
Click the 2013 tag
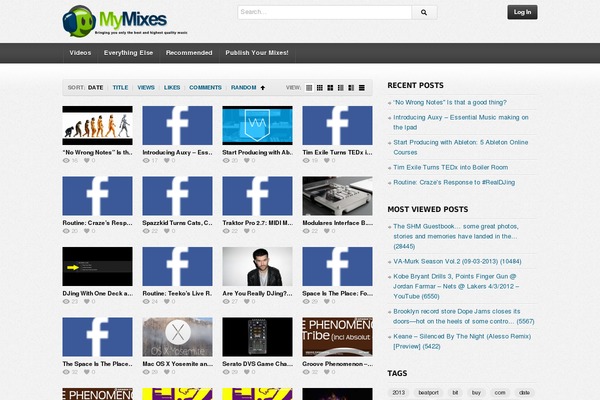[398, 393]
